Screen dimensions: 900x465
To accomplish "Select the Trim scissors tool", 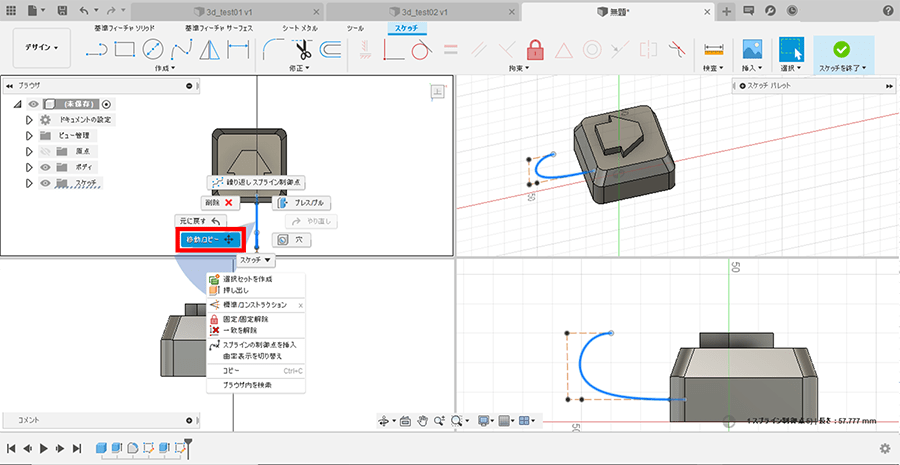I will 302,50.
